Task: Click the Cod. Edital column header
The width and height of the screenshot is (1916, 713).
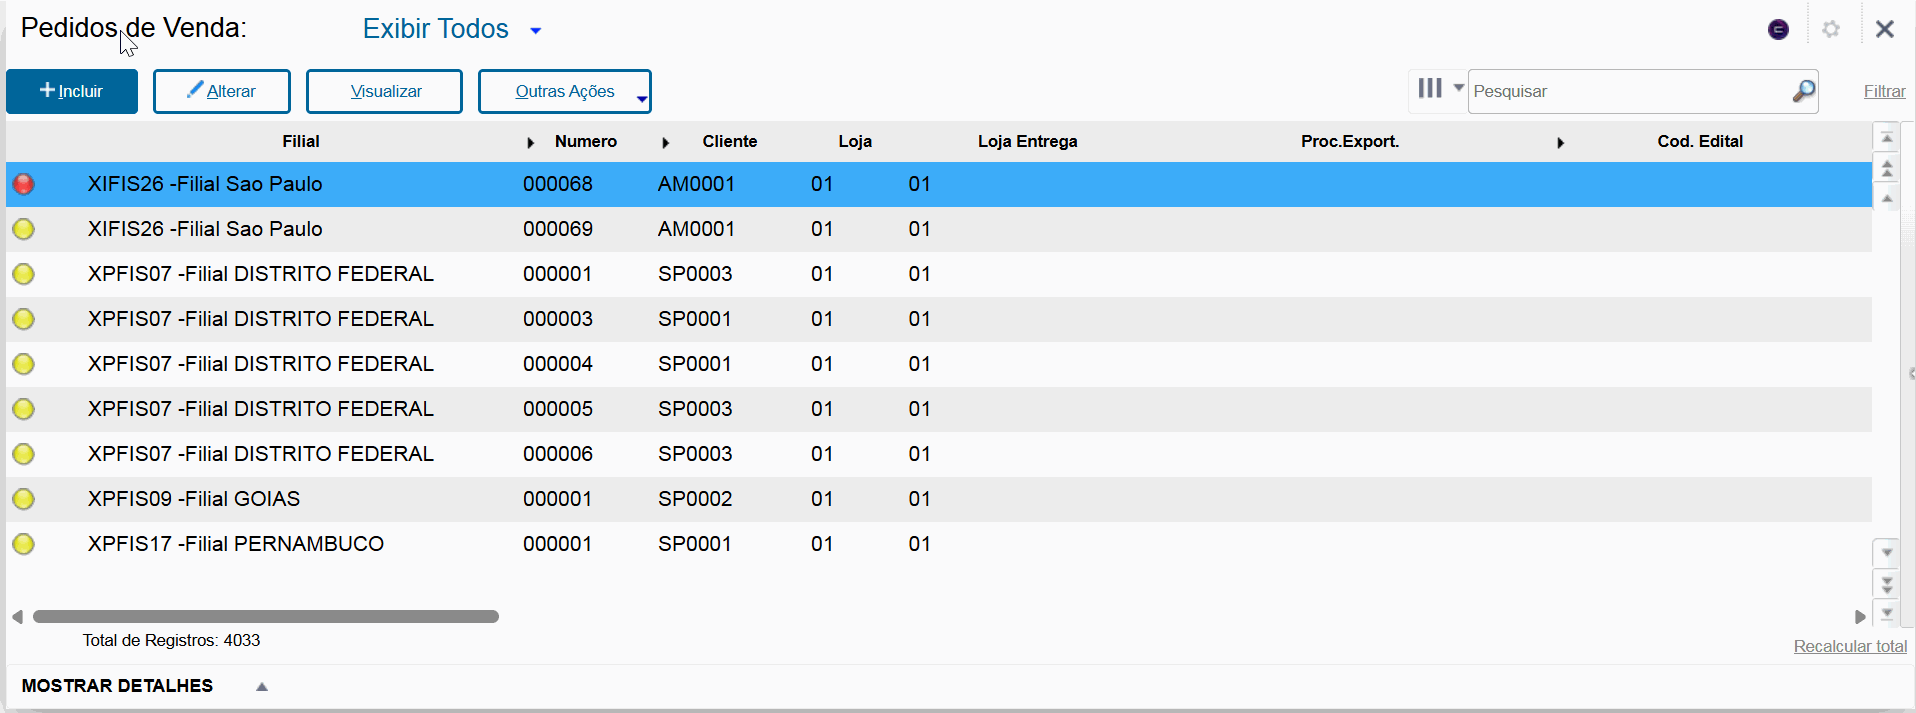Action: point(1700,141)
